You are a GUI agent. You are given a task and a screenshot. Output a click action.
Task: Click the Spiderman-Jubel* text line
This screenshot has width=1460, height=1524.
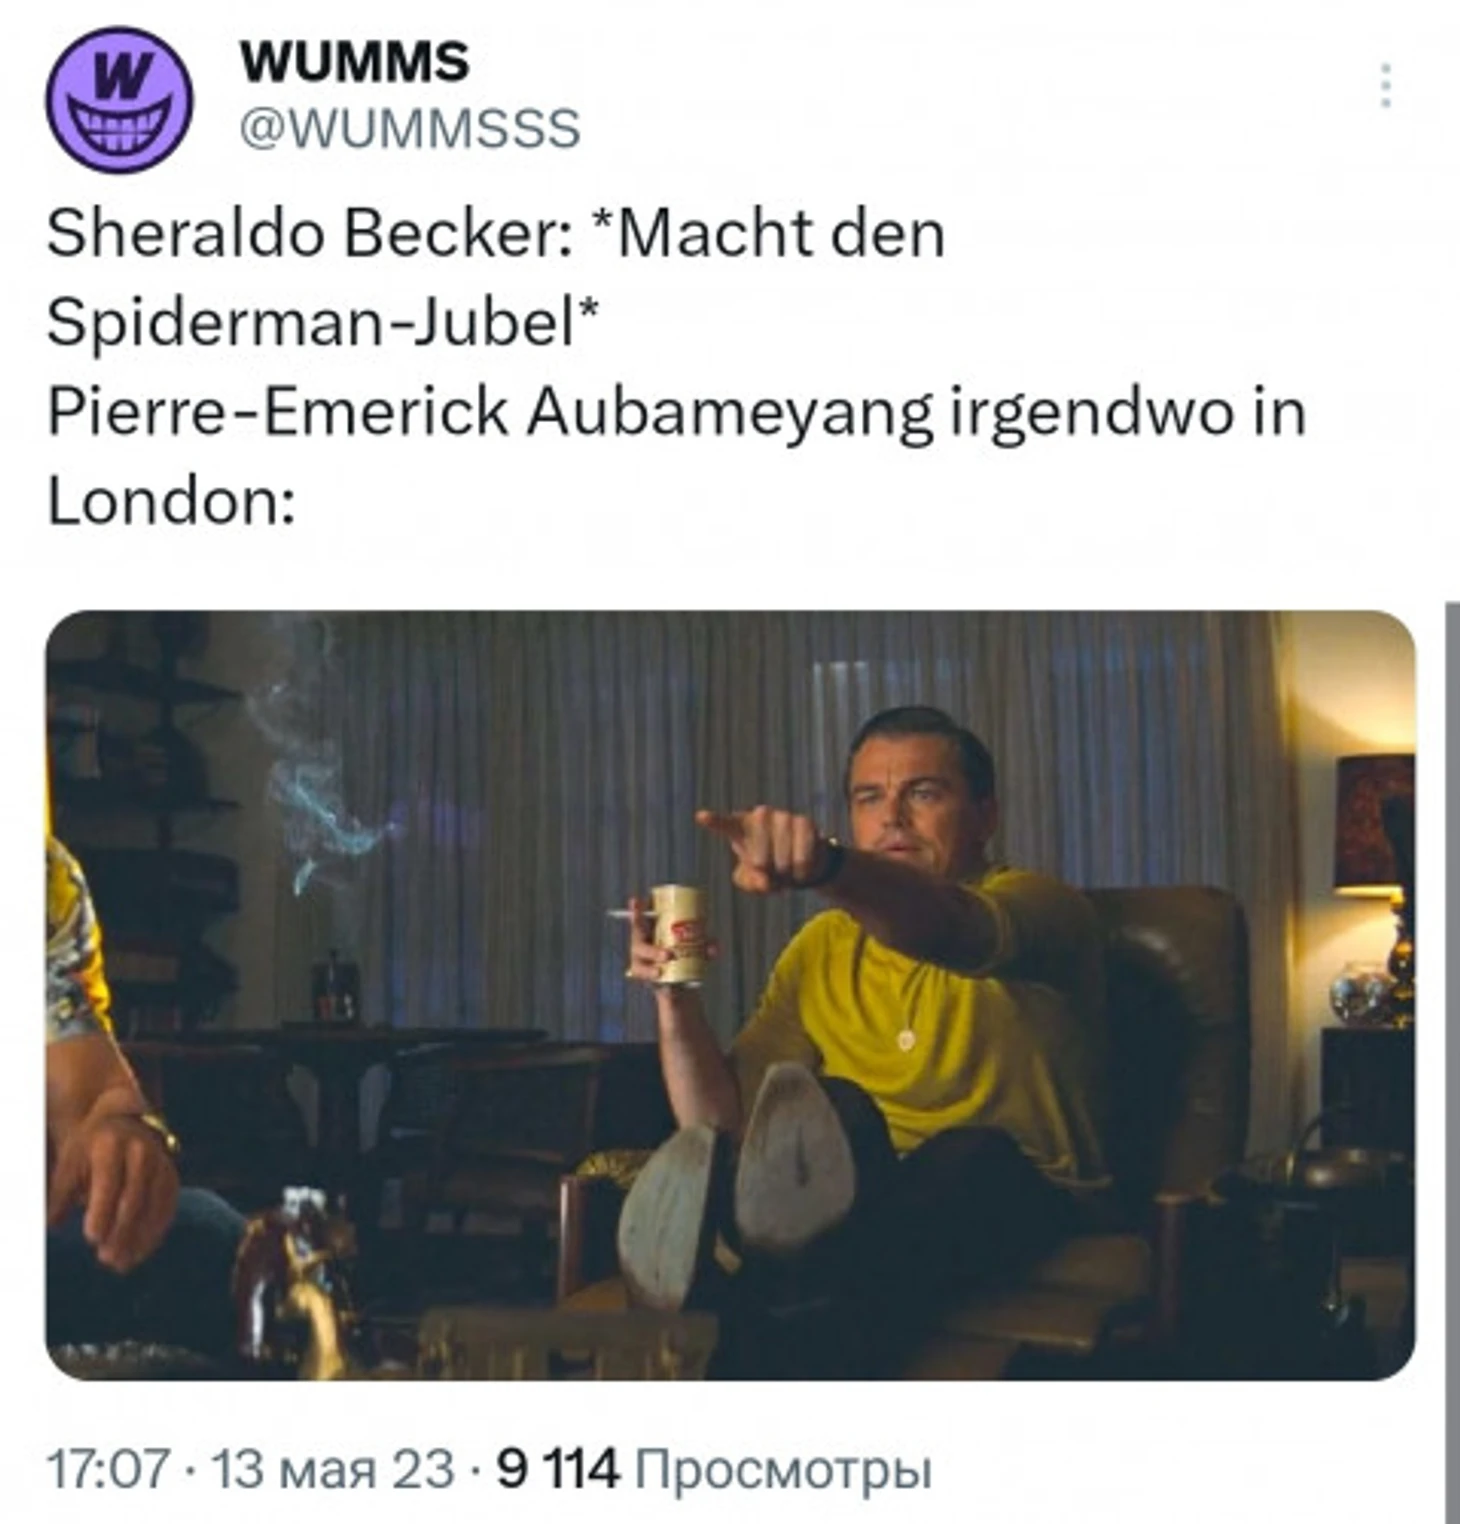pyautogui.click(x=323, y=322)
